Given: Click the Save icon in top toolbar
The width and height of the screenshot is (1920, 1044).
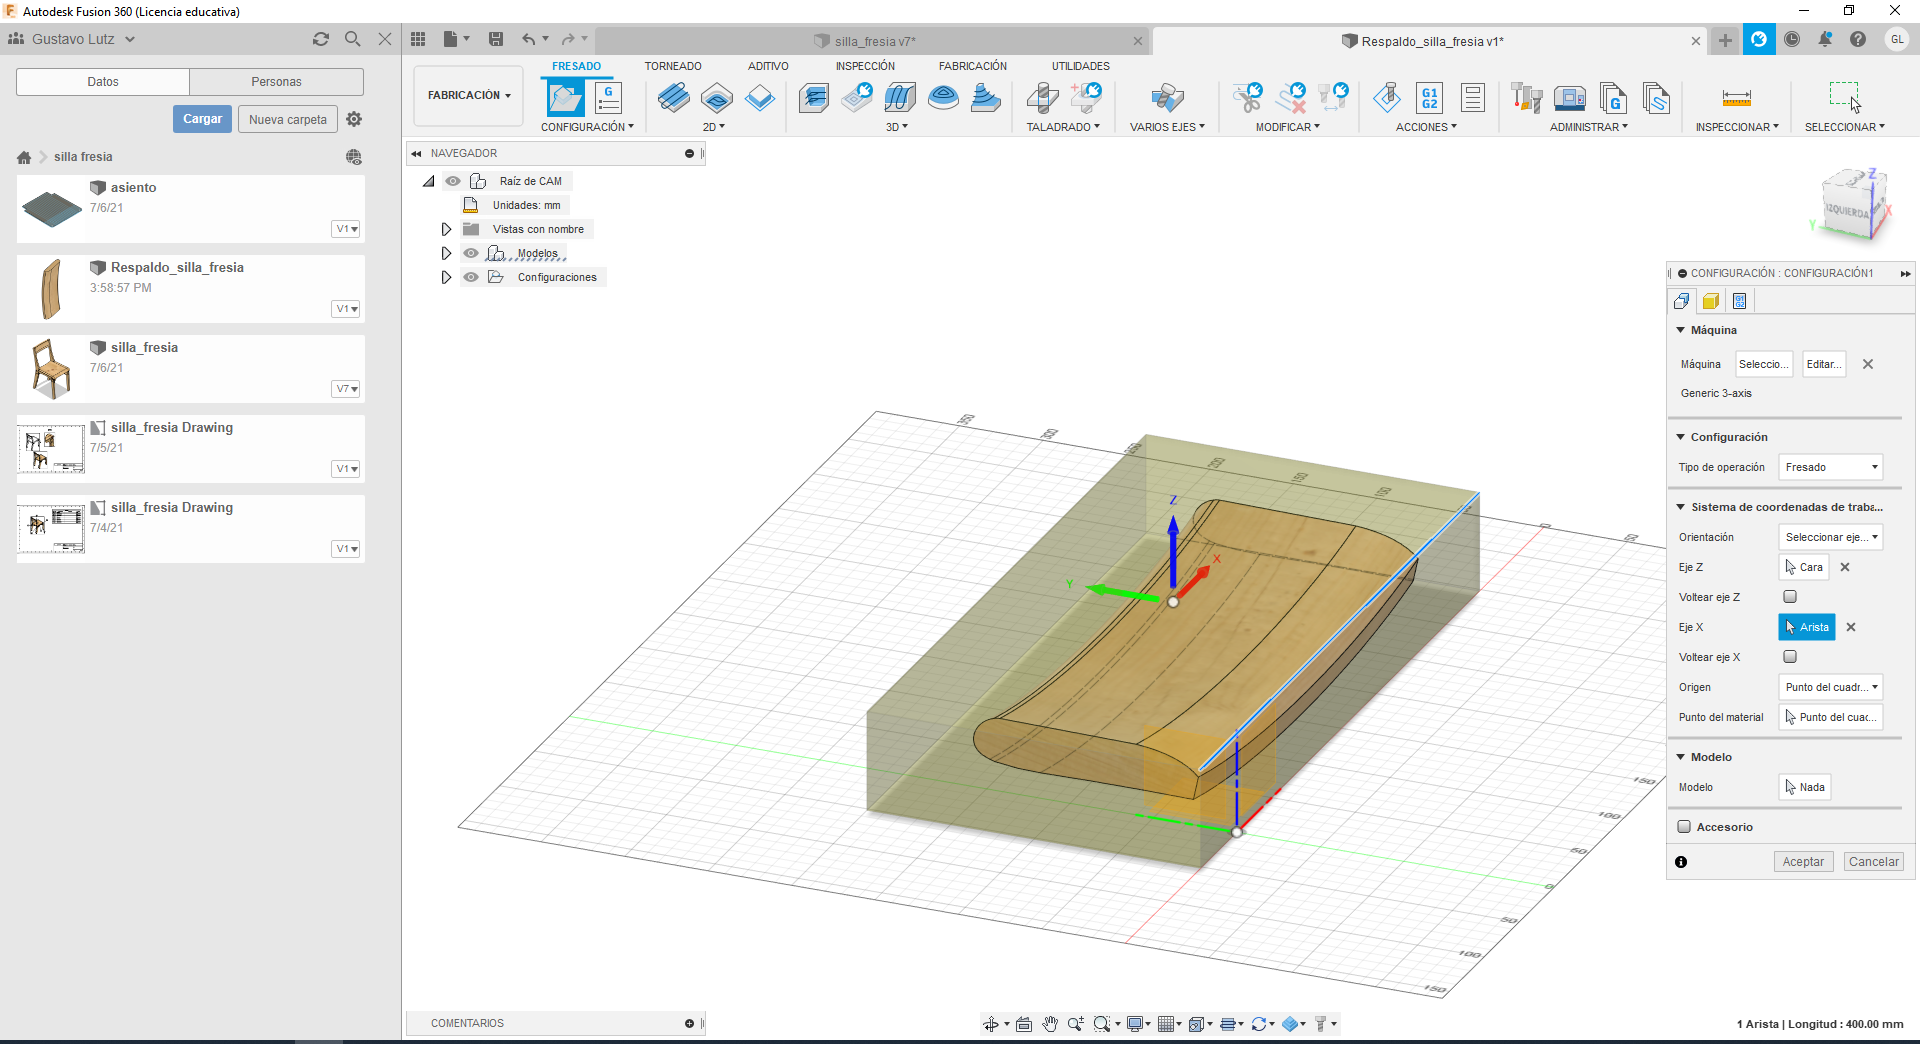Looking at the screenshot, I should coord(496,39).
